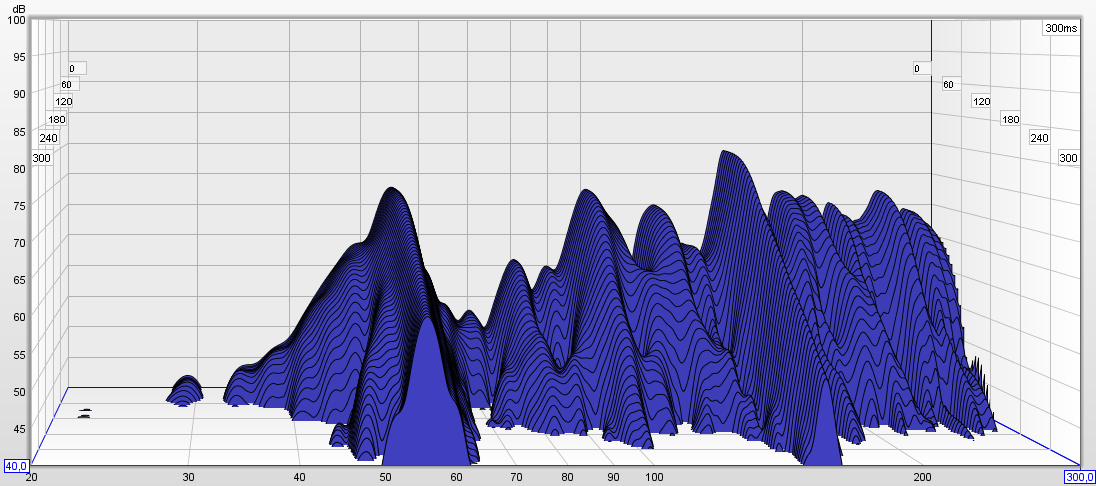Click the 80 Hz frequency axis label
This screenshot has width=1096, height=486.
tap(568, 477)
